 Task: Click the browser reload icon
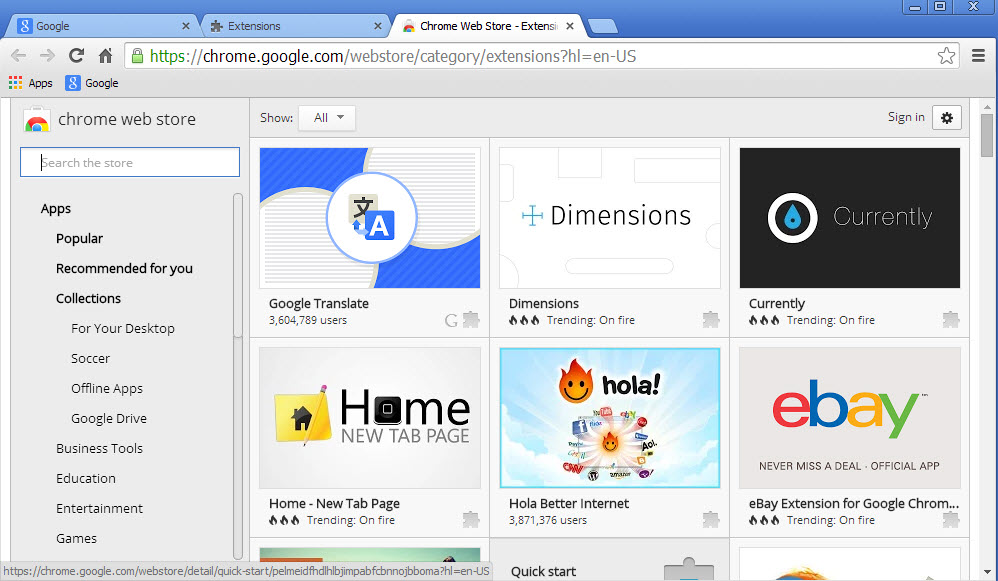76,56
